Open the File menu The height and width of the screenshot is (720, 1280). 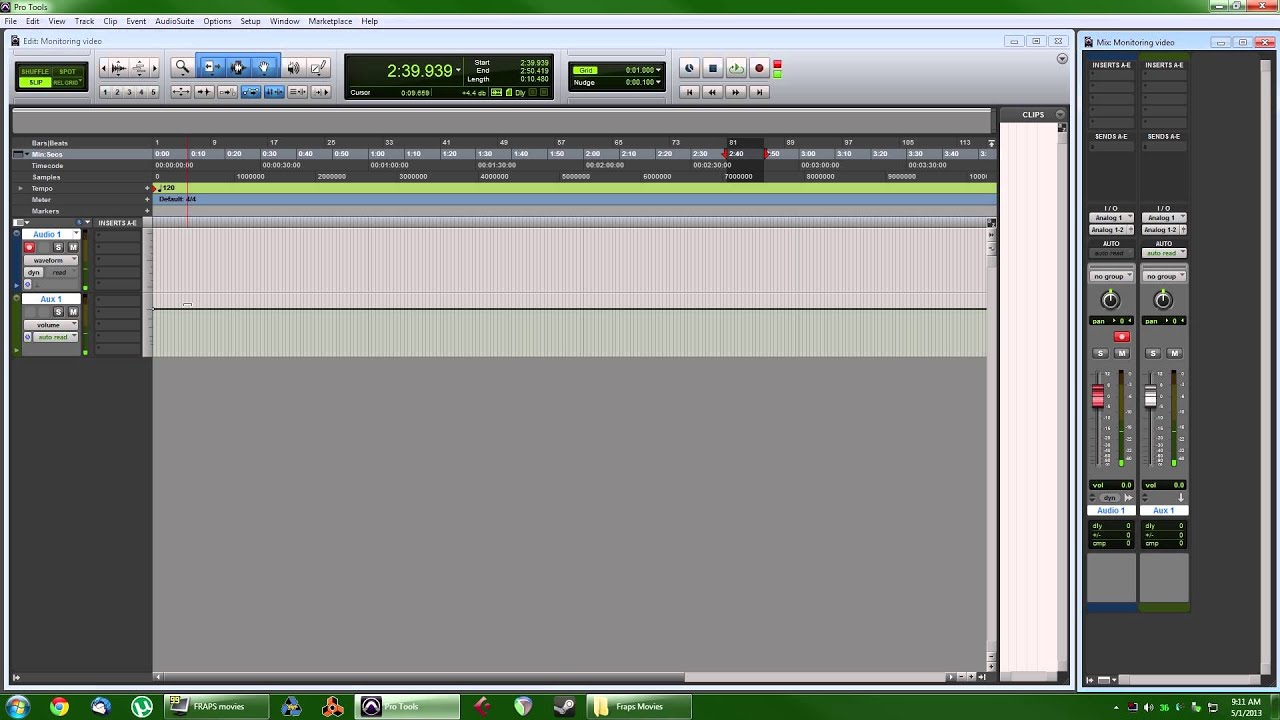click(x=11, y=21)
